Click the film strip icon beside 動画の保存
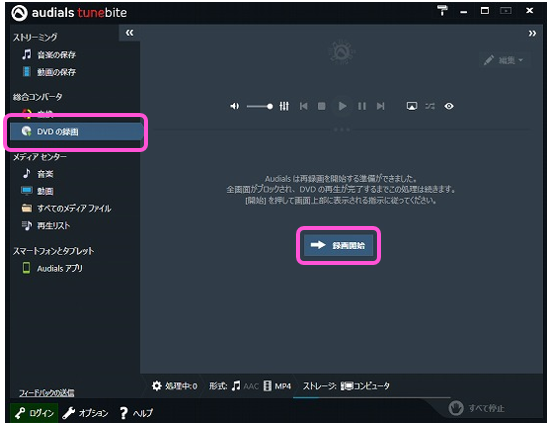Screen dimensions: 547x423 pos(27,71)
